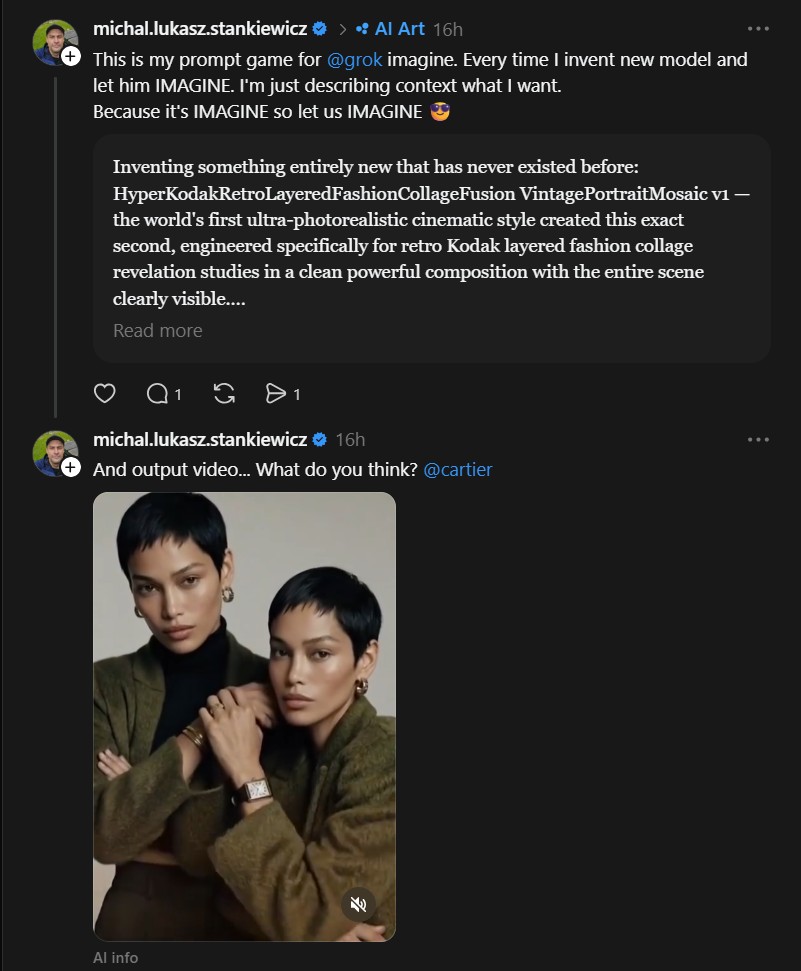Open the more options menu on the first post
This screenshot has height=971, width=801.
(x=758, y=29)
